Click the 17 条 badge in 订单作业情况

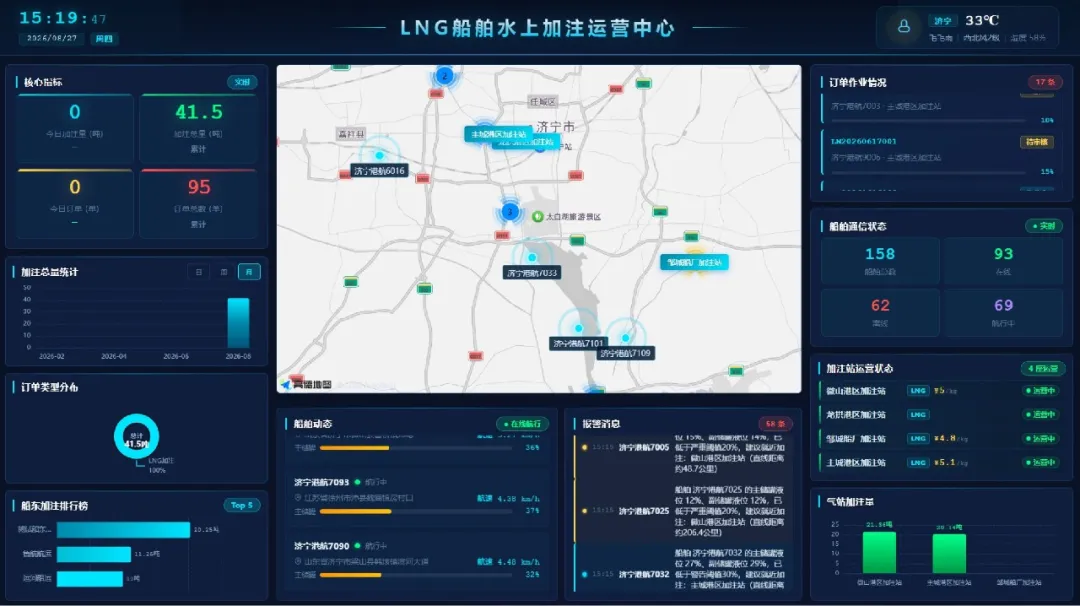pyautogui.click(x=1045, y=82)
